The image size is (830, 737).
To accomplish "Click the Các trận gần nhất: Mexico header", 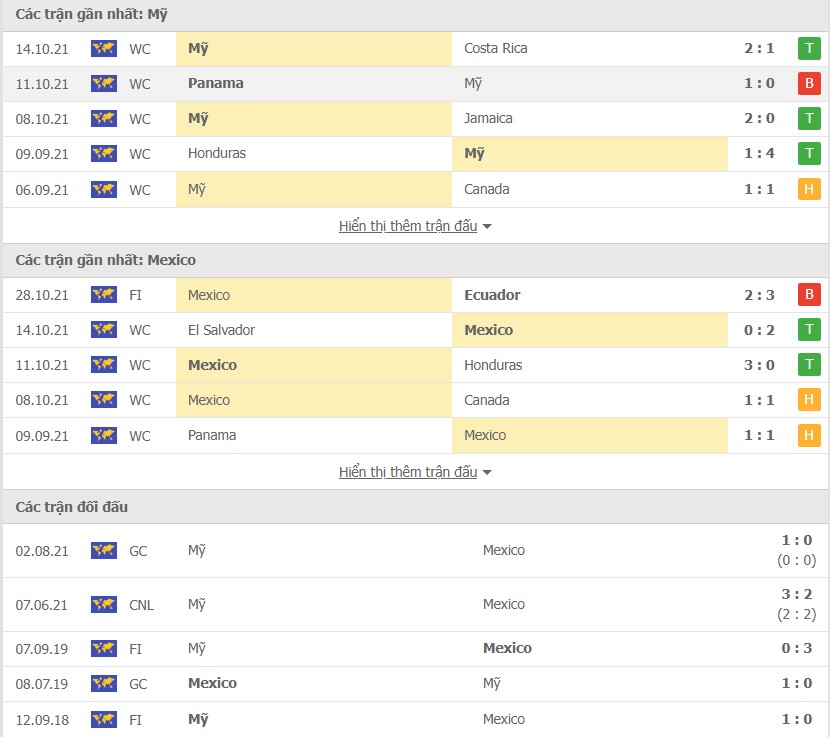I will [x=105, y=260].
